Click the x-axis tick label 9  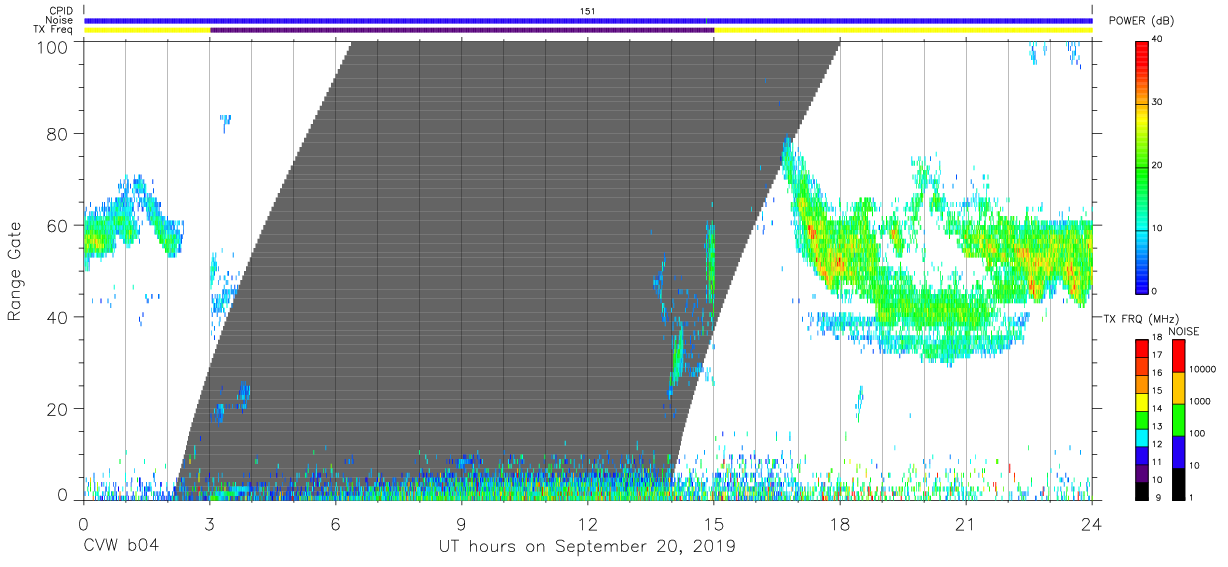click(461, 523)
